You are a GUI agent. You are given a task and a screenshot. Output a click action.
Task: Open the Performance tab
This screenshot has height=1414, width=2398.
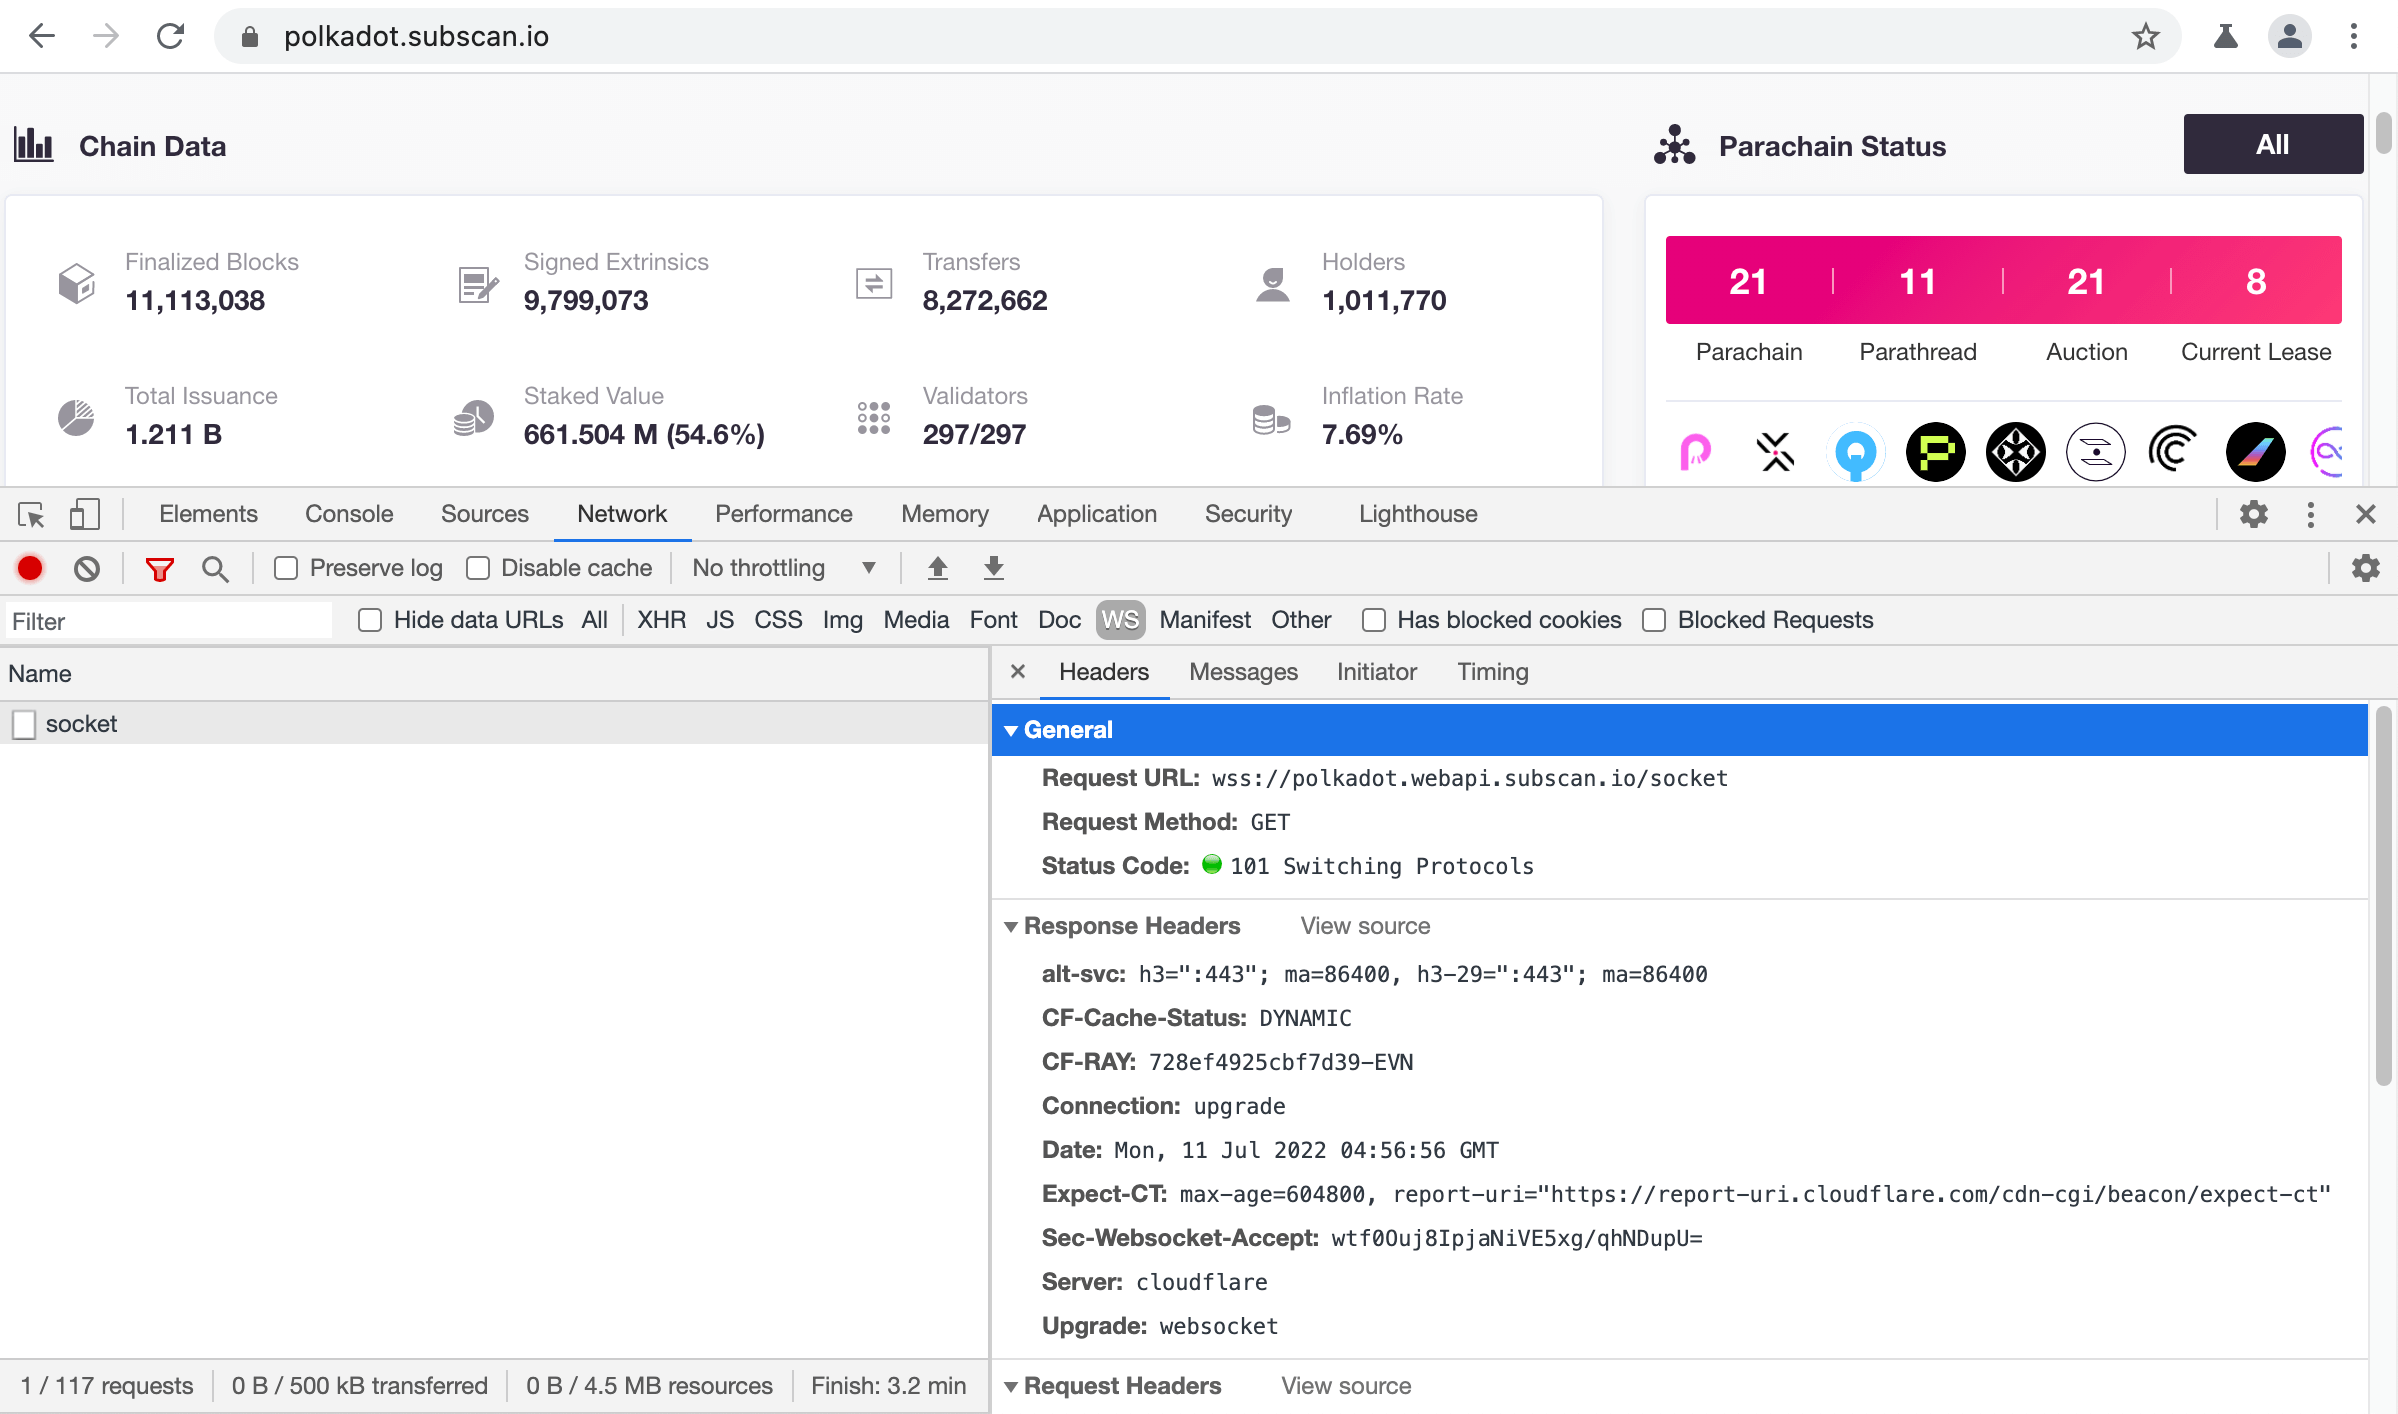(x=783, y=514)
